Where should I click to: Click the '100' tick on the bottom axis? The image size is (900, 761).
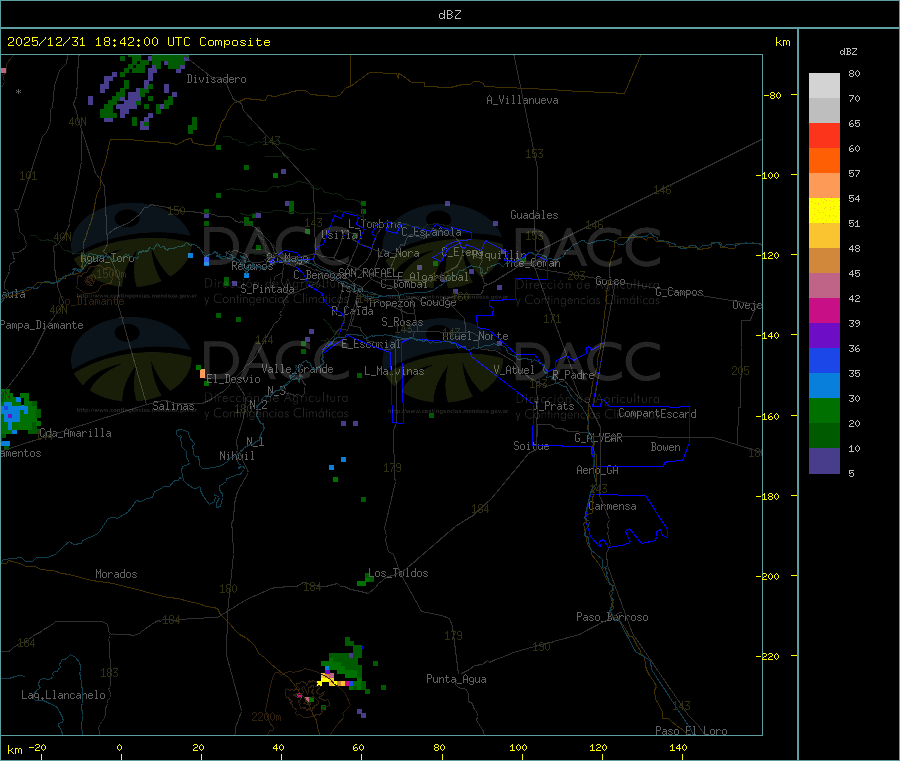tap(518, 747)
